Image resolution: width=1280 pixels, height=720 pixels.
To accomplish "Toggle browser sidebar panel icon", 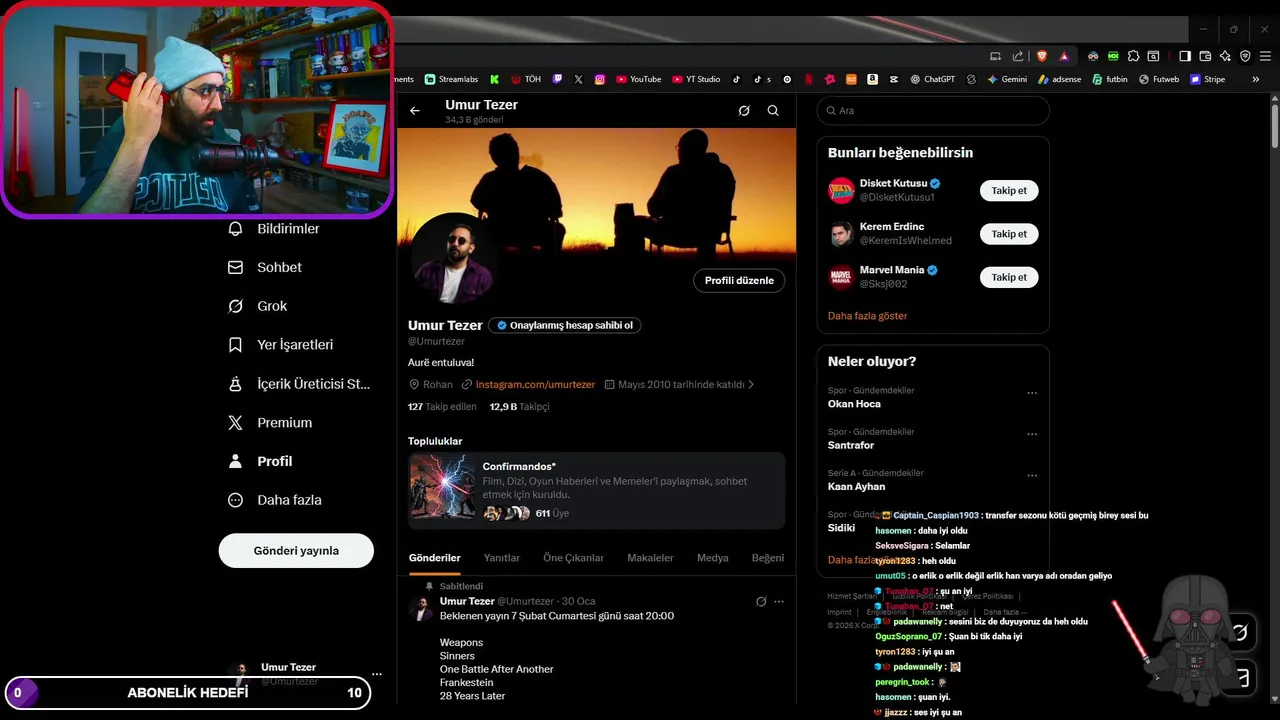I will coord(1184,56).
